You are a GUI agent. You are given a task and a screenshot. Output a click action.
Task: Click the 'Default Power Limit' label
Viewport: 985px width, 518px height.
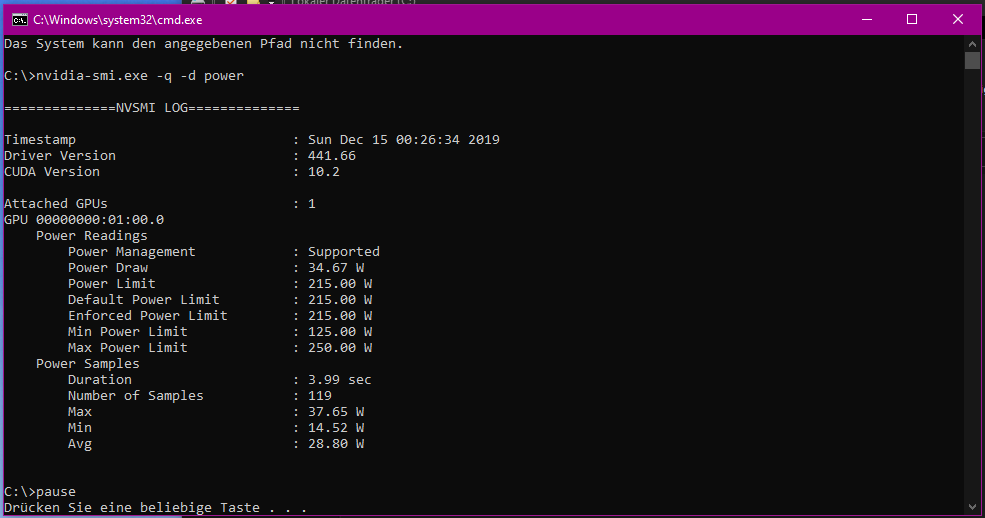click(x=144, y=300)
